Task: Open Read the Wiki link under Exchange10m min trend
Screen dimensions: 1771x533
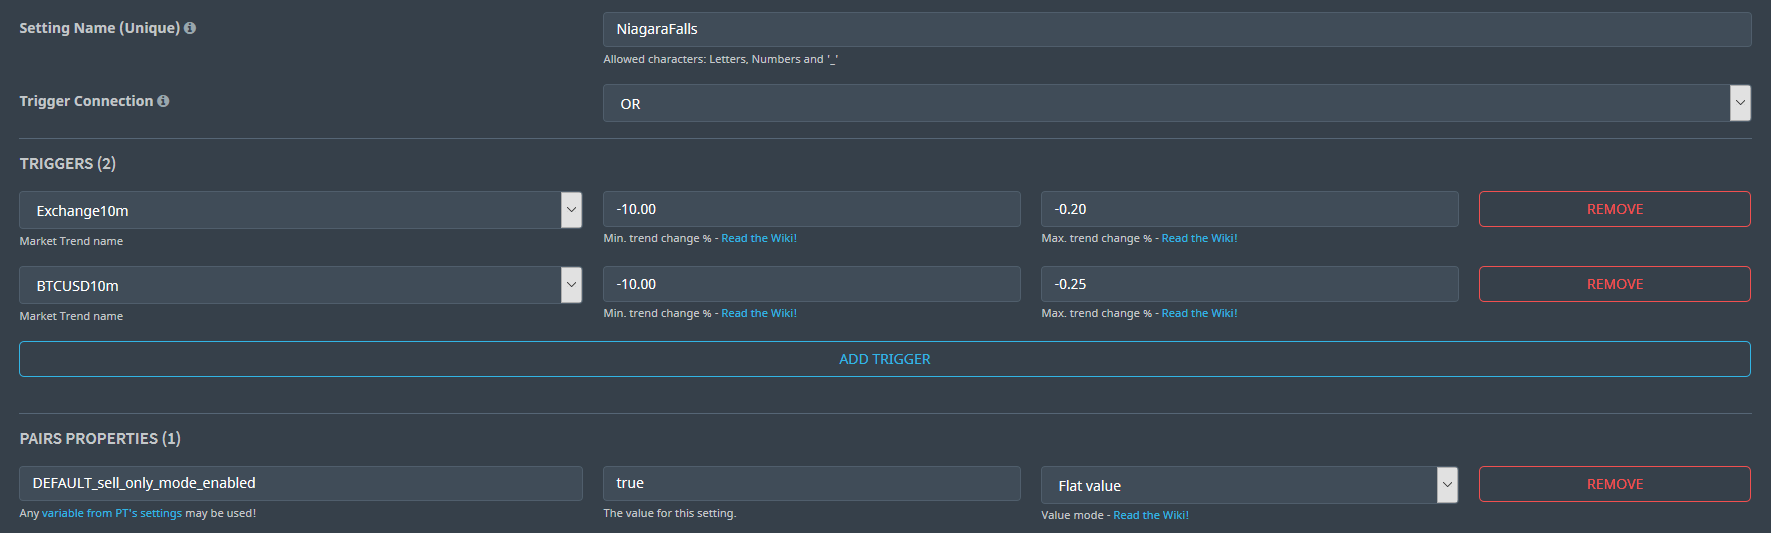Action: pos(759,238)
